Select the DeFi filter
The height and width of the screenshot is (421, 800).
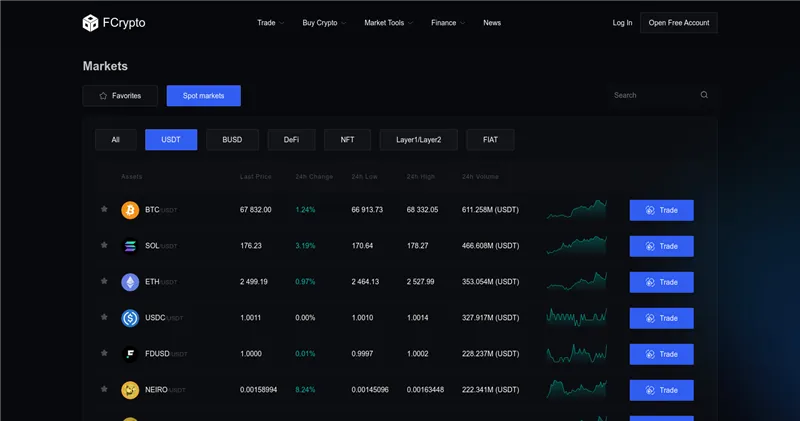pyautogui.click(x=291, y=140)
